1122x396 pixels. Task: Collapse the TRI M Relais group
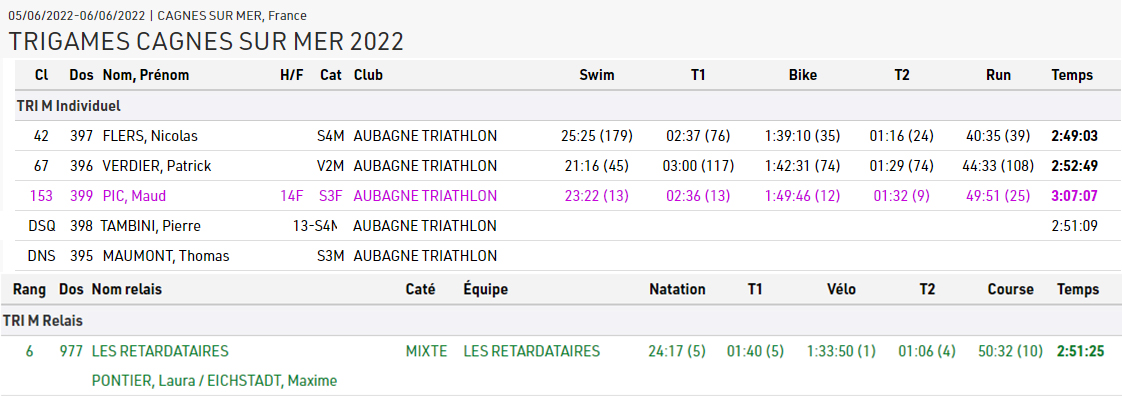coord(42,321)
